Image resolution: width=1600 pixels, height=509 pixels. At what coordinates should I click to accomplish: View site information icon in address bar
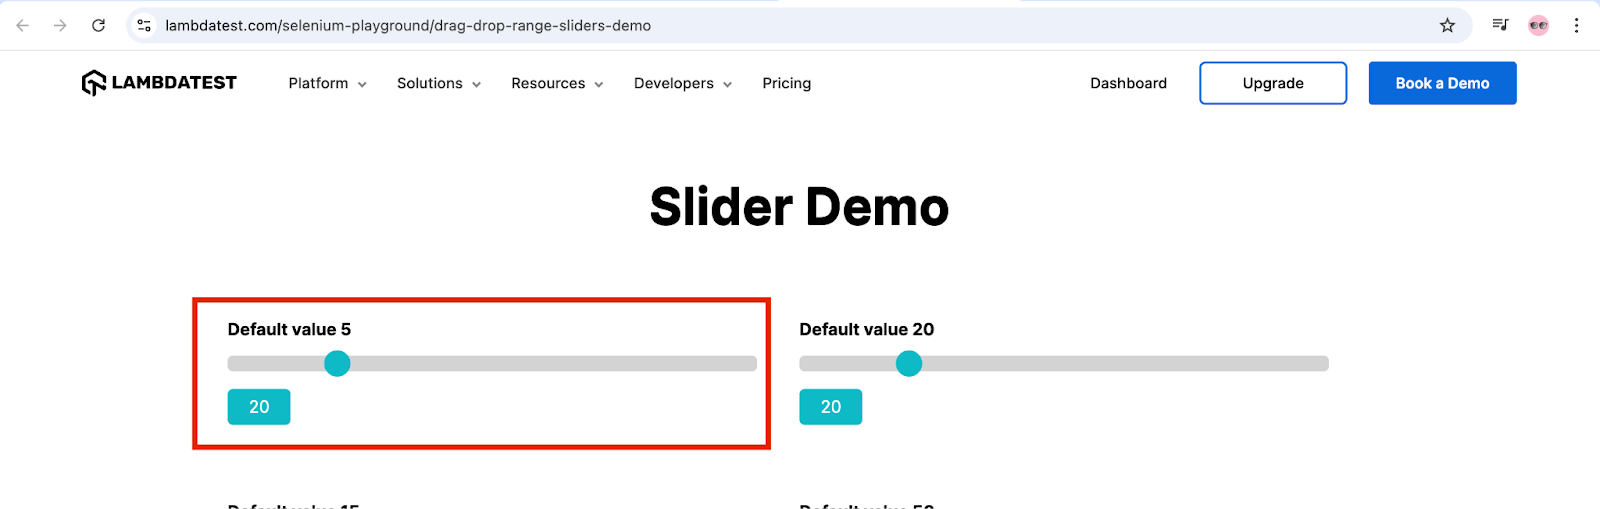coord(144,26)
